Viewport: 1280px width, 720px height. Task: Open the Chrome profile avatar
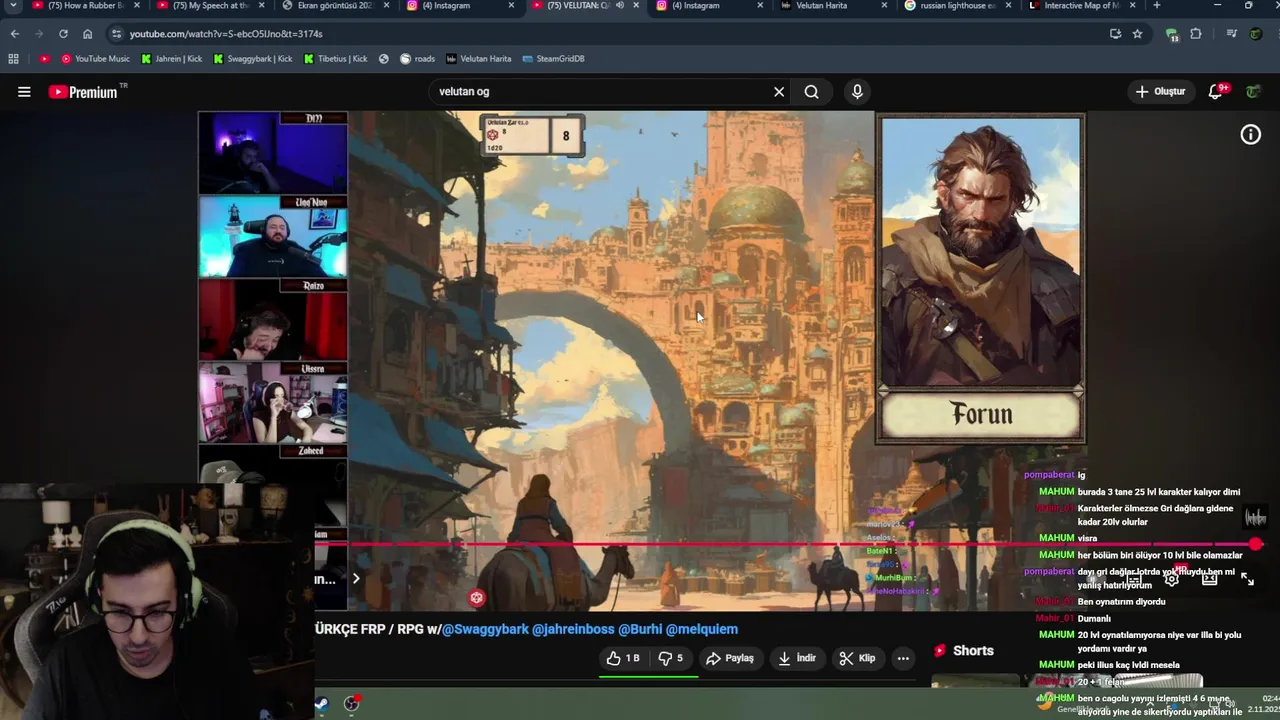pos(1256,34)
